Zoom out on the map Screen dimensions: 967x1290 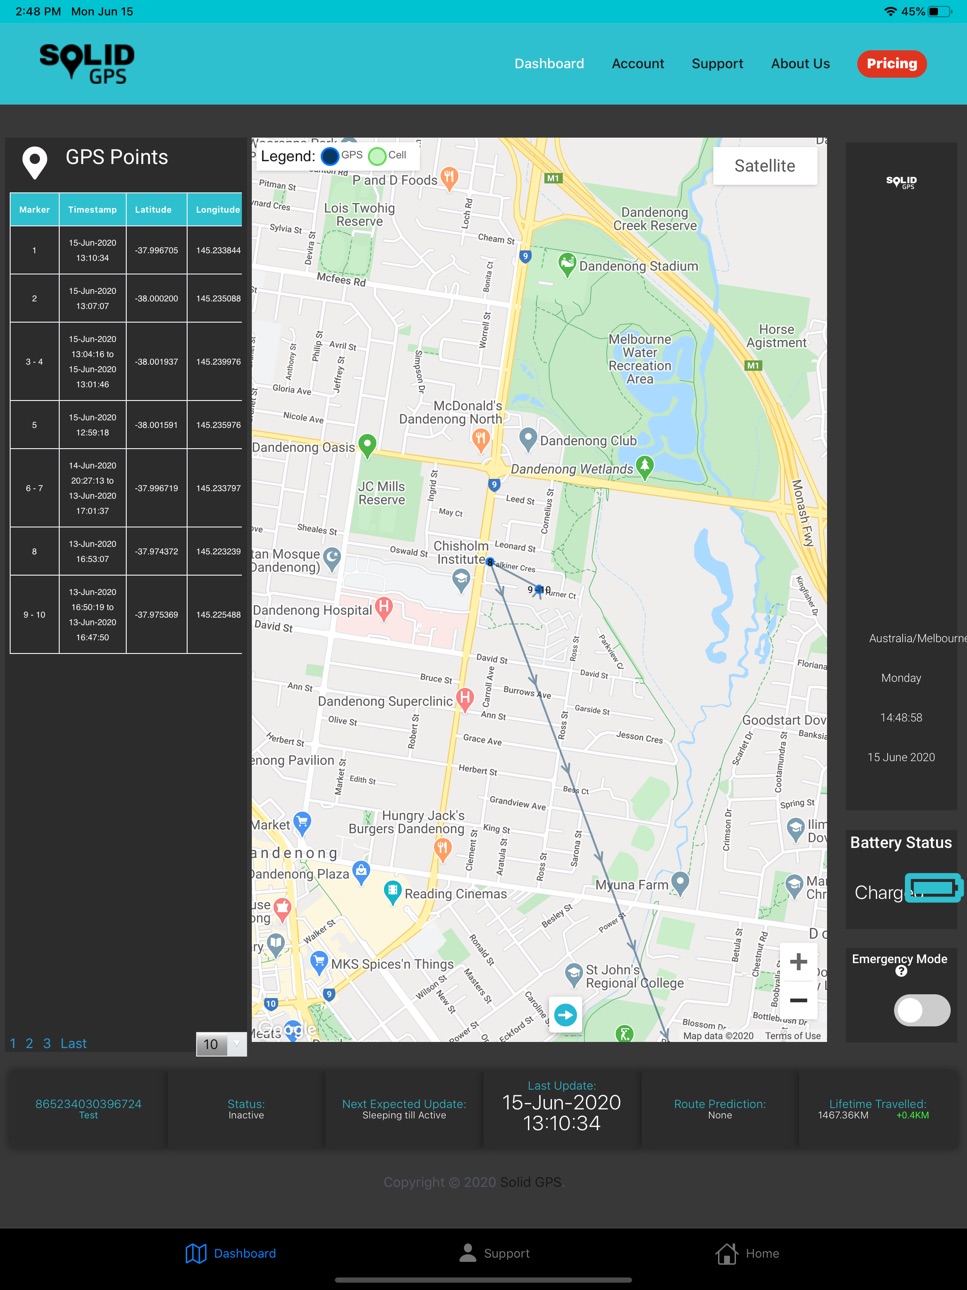(798, 1000)
